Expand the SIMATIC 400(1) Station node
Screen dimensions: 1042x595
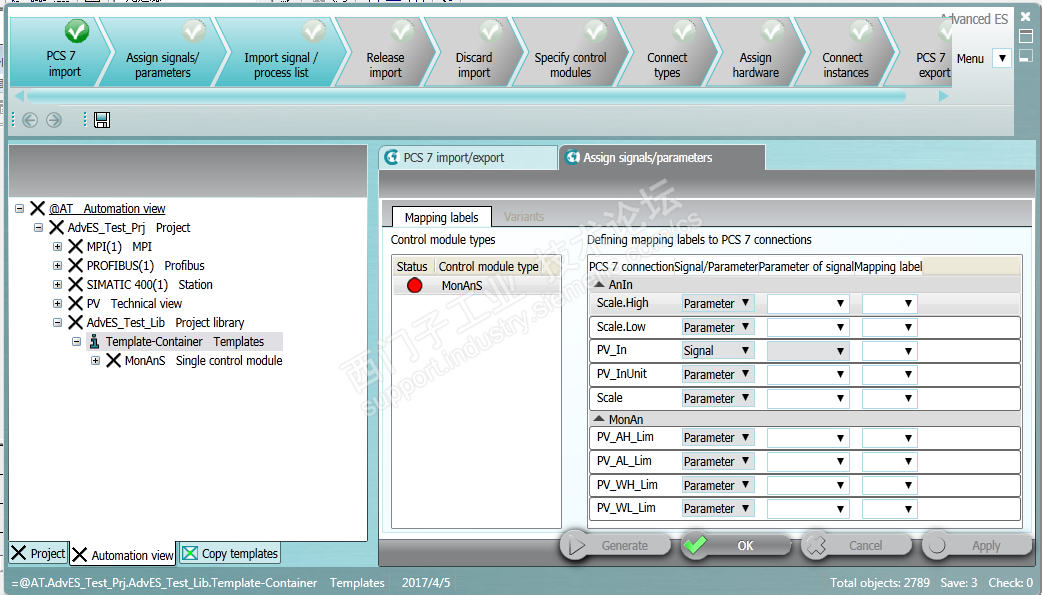click(x=58, y=285)
